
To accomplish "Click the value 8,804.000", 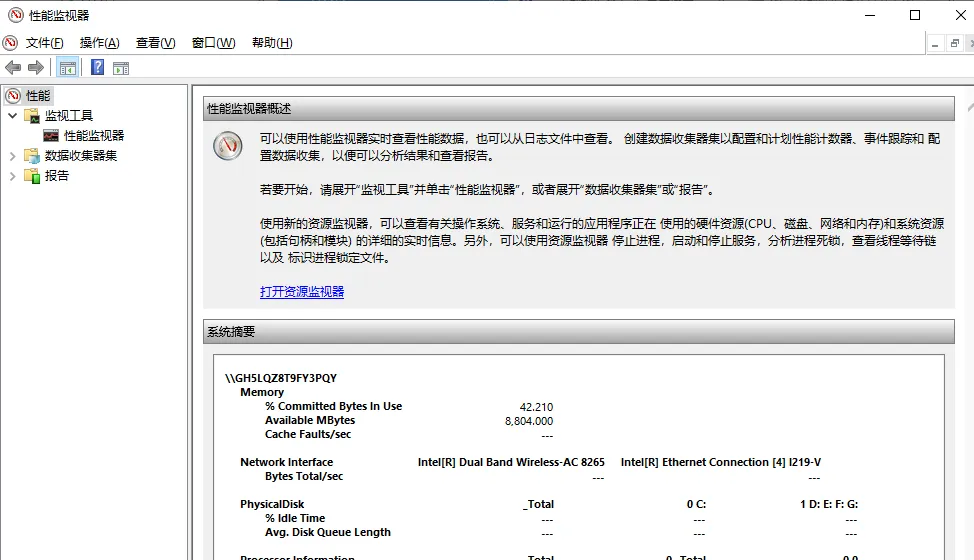I will (529, 421).
